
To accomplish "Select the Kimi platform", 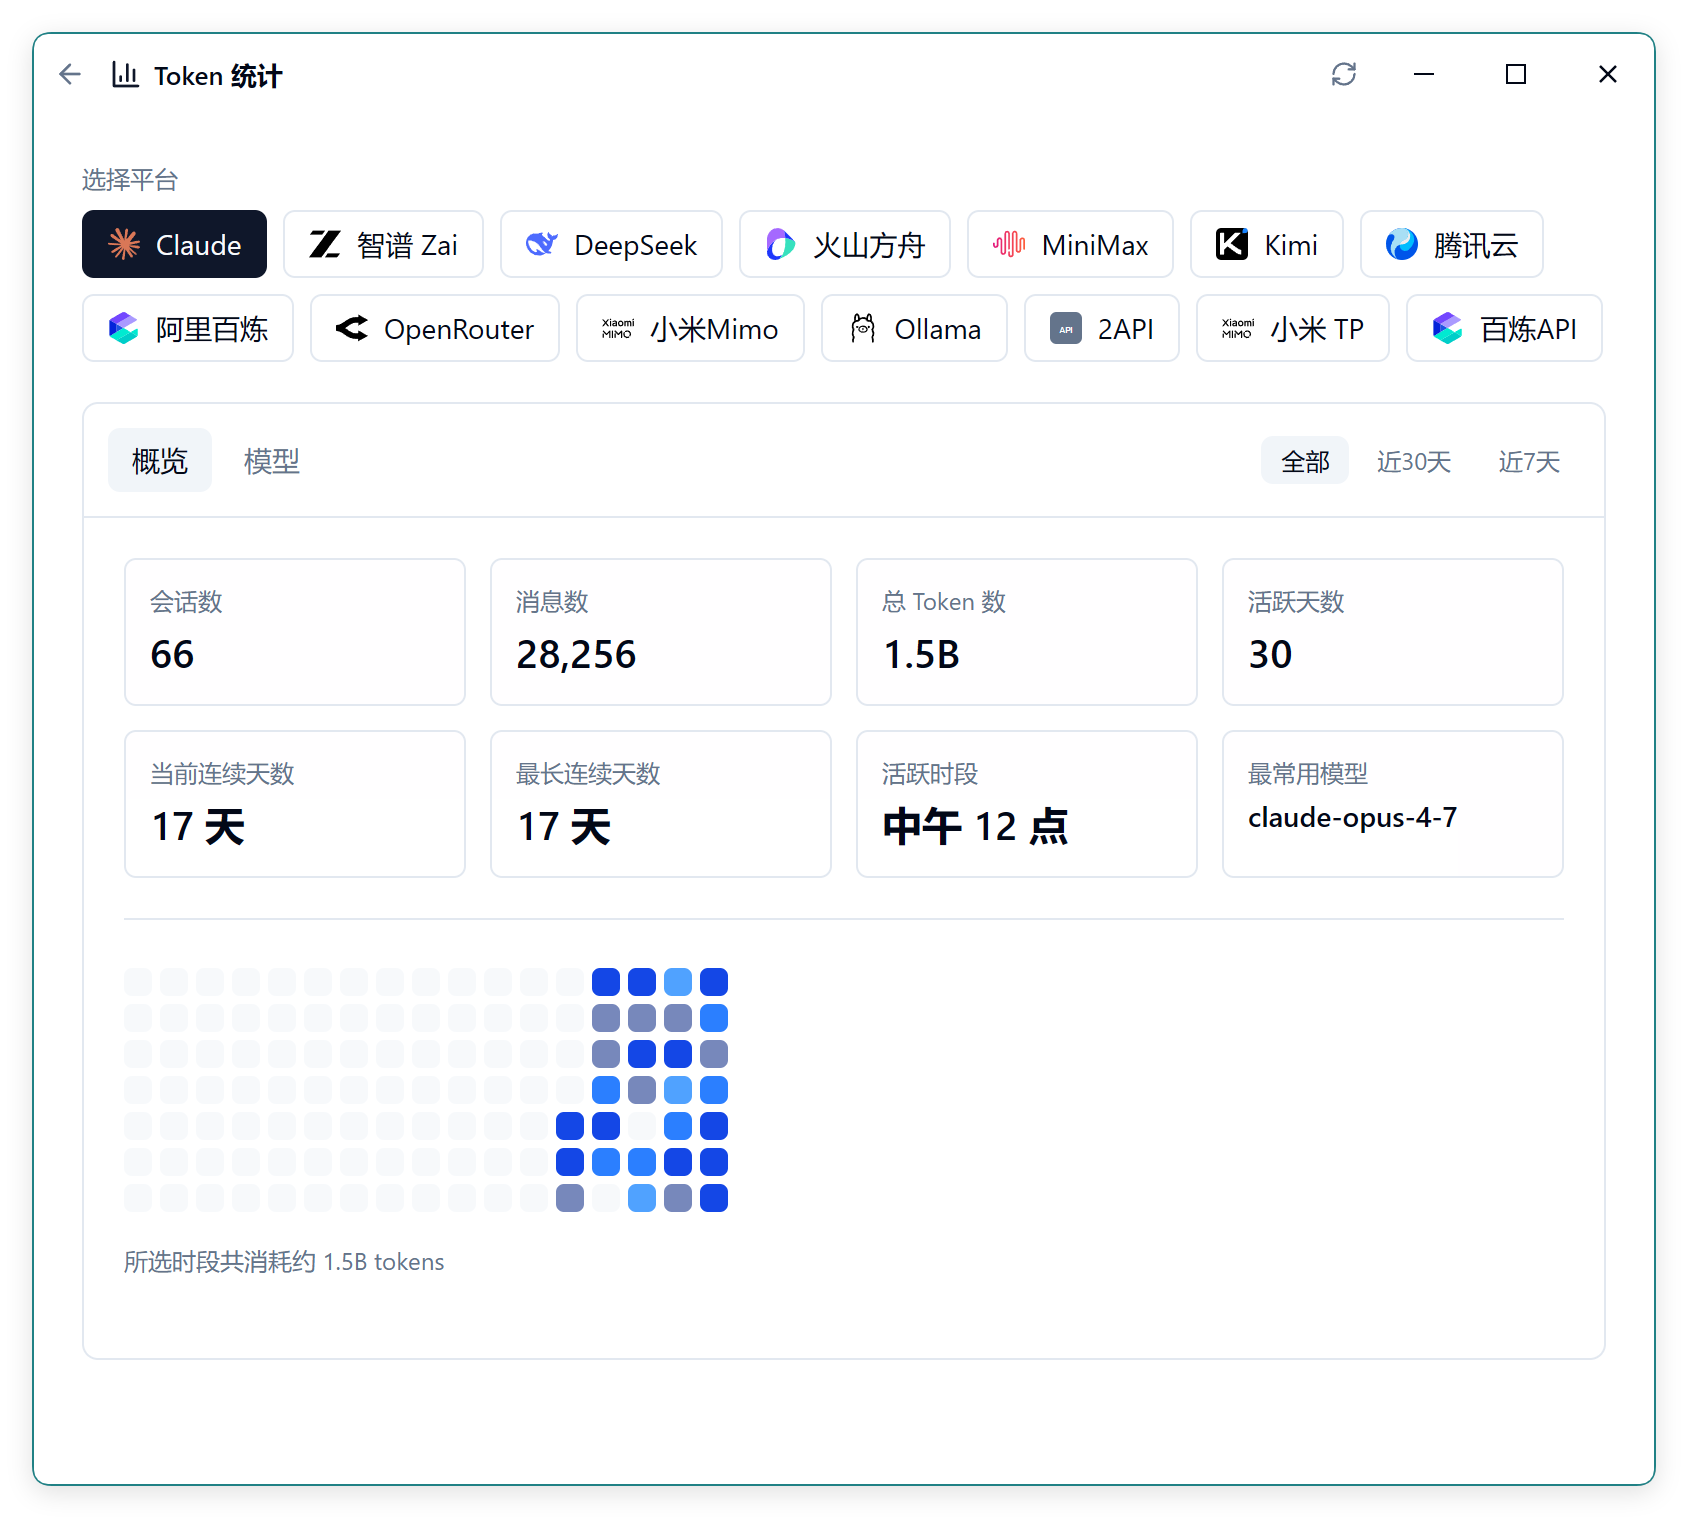I will click(1267, 244).
